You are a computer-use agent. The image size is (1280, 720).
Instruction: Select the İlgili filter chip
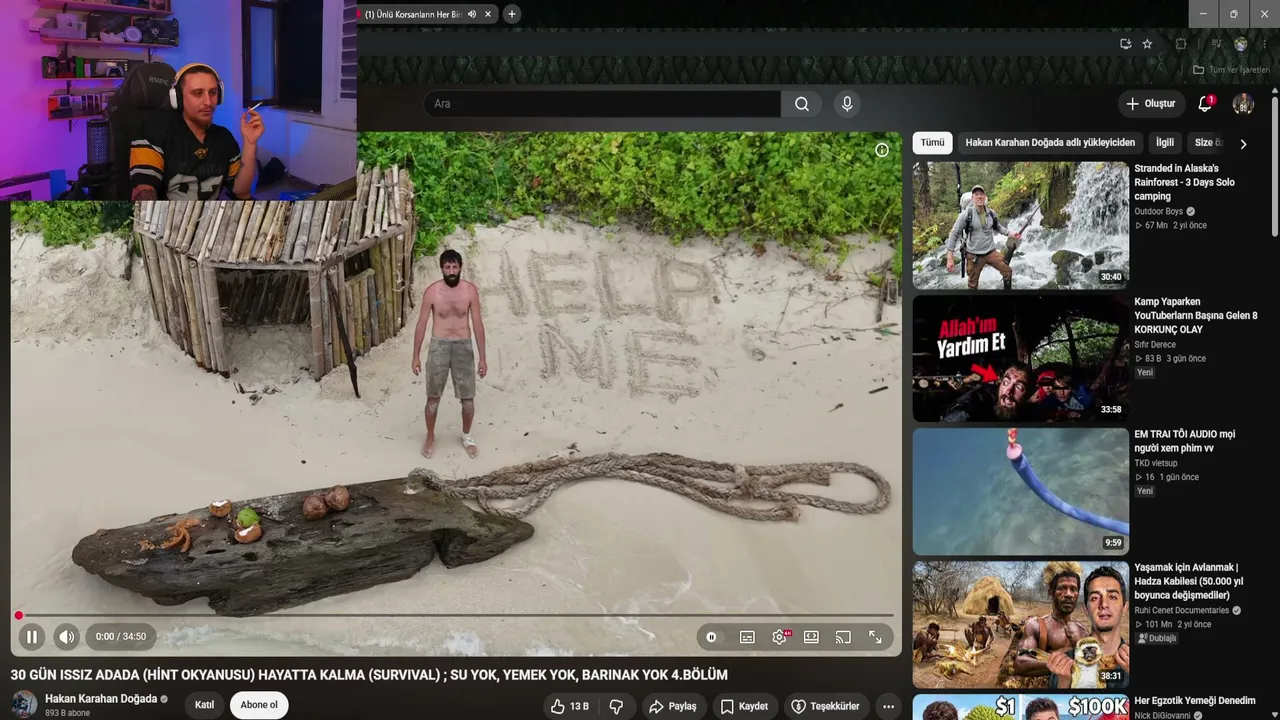coord(1165,143)
